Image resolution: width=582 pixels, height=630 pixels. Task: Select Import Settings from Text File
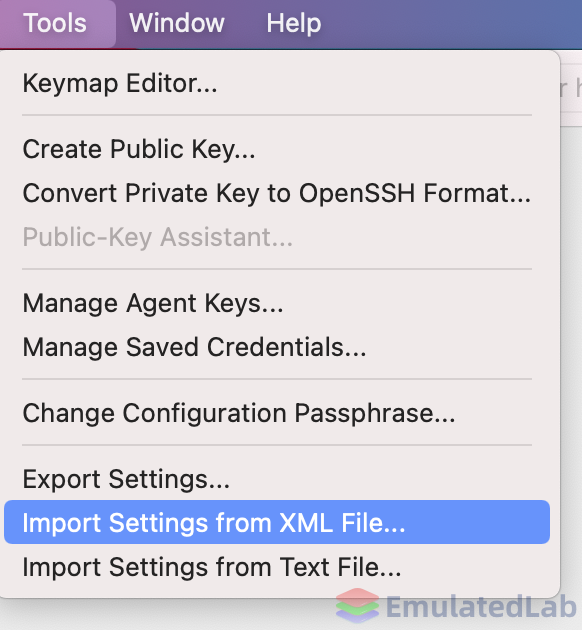(x=277, y=567)
